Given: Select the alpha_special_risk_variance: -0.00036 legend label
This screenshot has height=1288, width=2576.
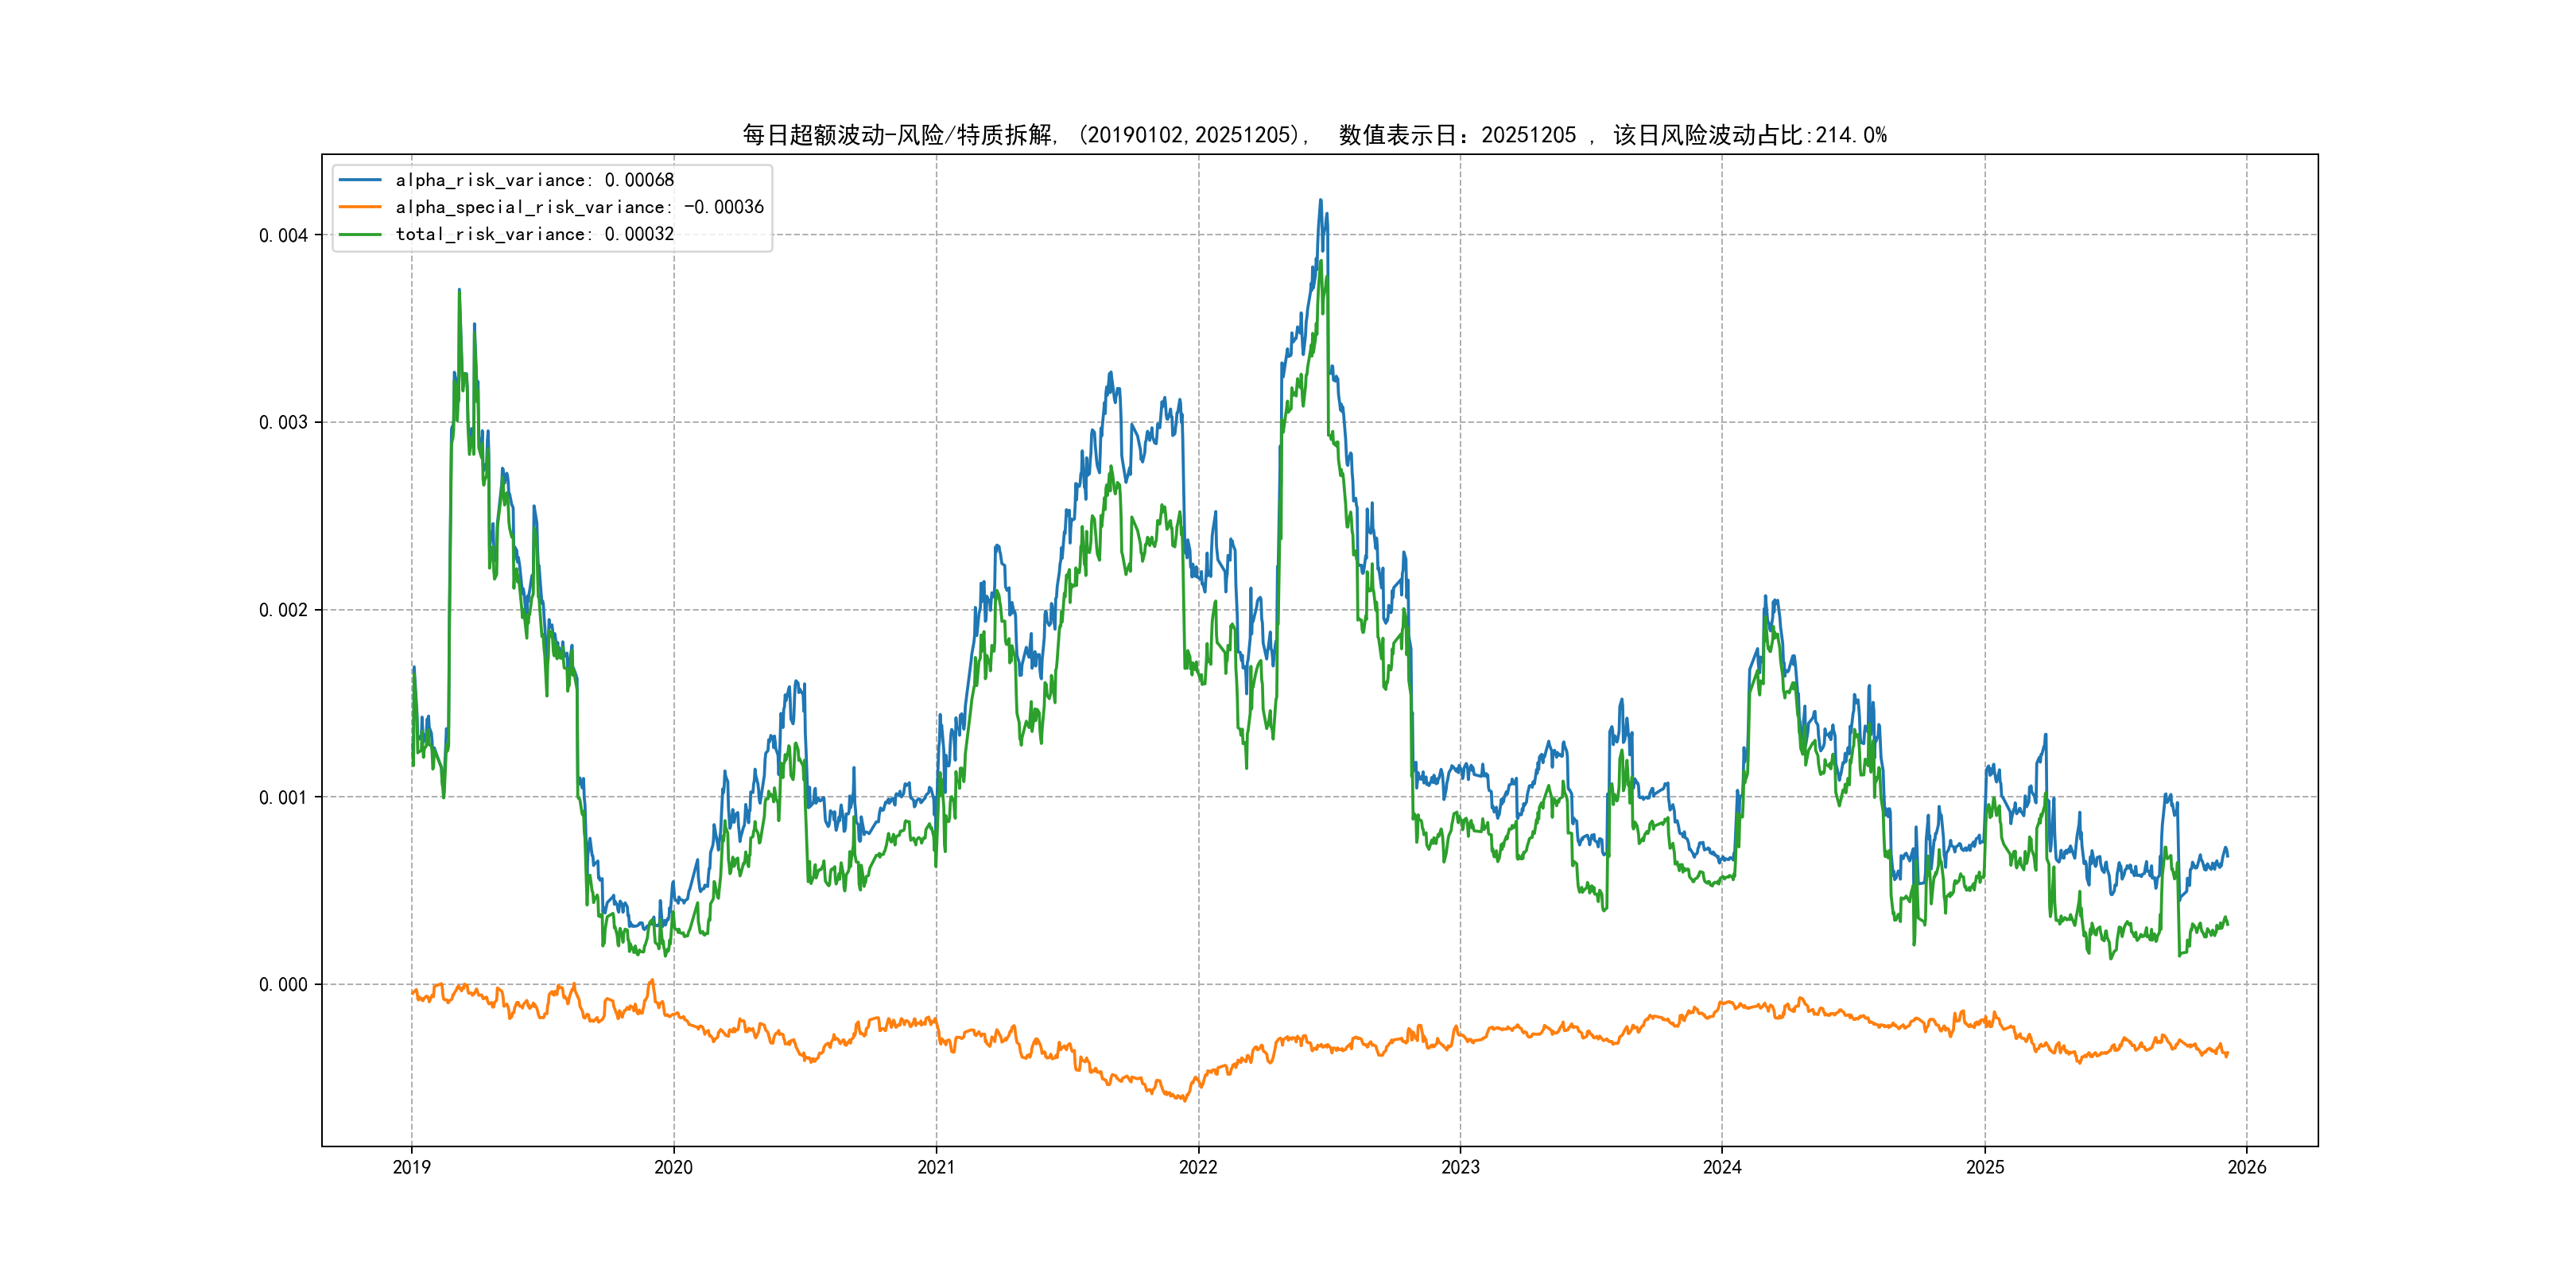Looking at the screenshot, I should [579, 207].
